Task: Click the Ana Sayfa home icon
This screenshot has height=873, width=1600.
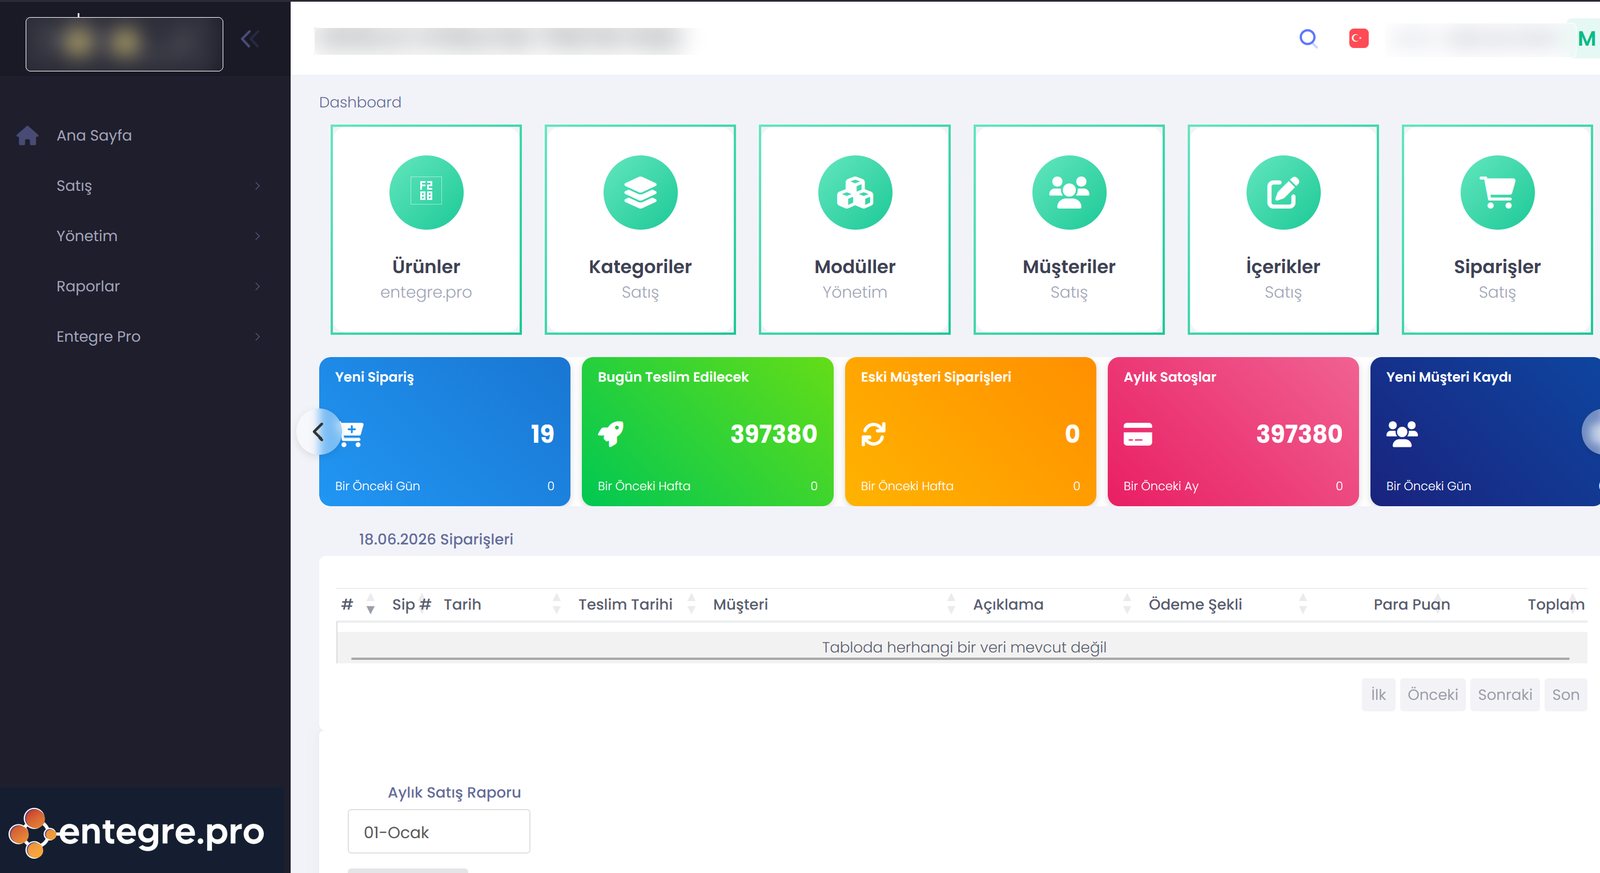Action: (28, 135)
